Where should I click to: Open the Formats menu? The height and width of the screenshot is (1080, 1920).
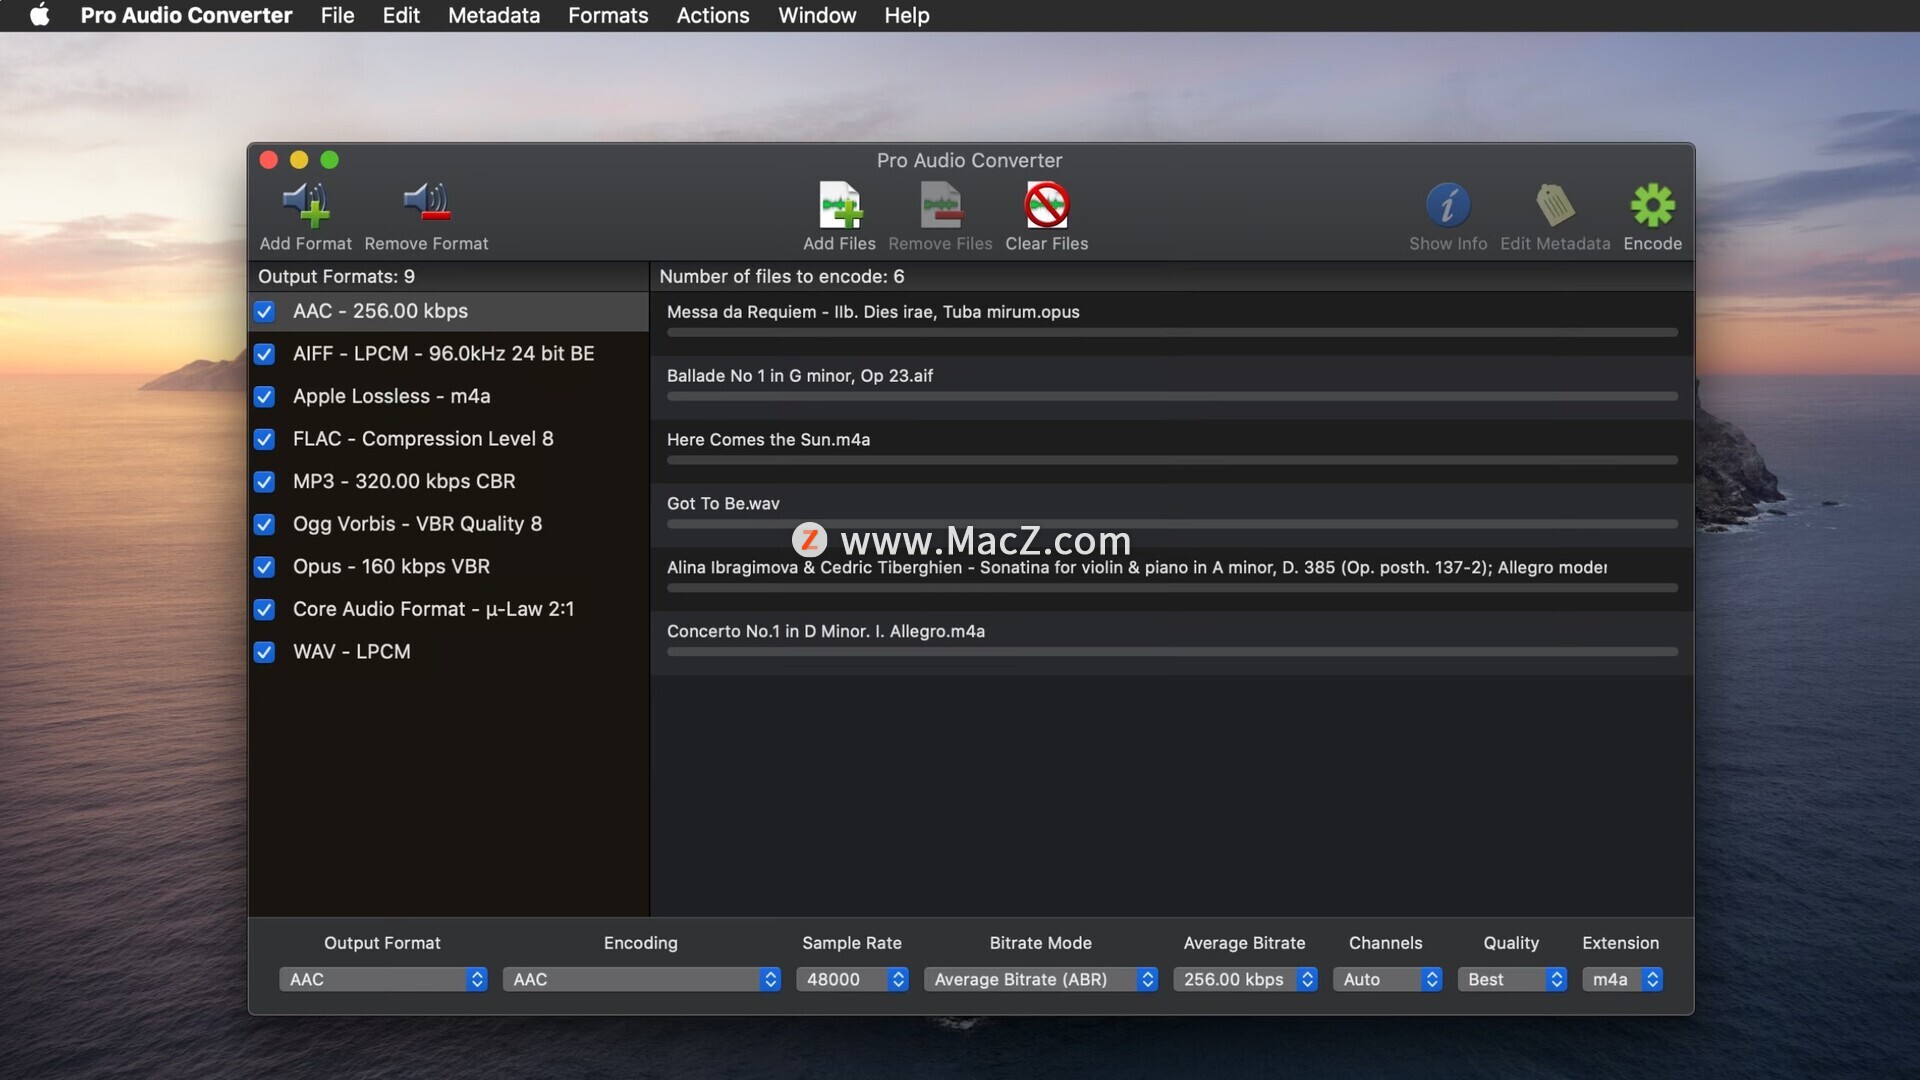[608, 15]
